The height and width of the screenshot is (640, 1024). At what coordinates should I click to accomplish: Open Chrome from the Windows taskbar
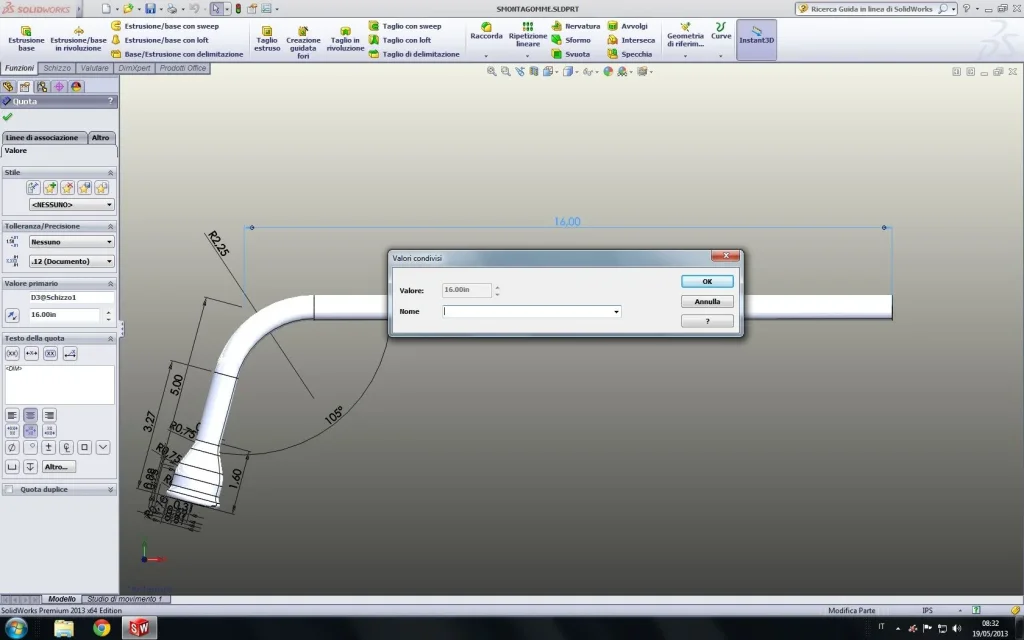101,628
